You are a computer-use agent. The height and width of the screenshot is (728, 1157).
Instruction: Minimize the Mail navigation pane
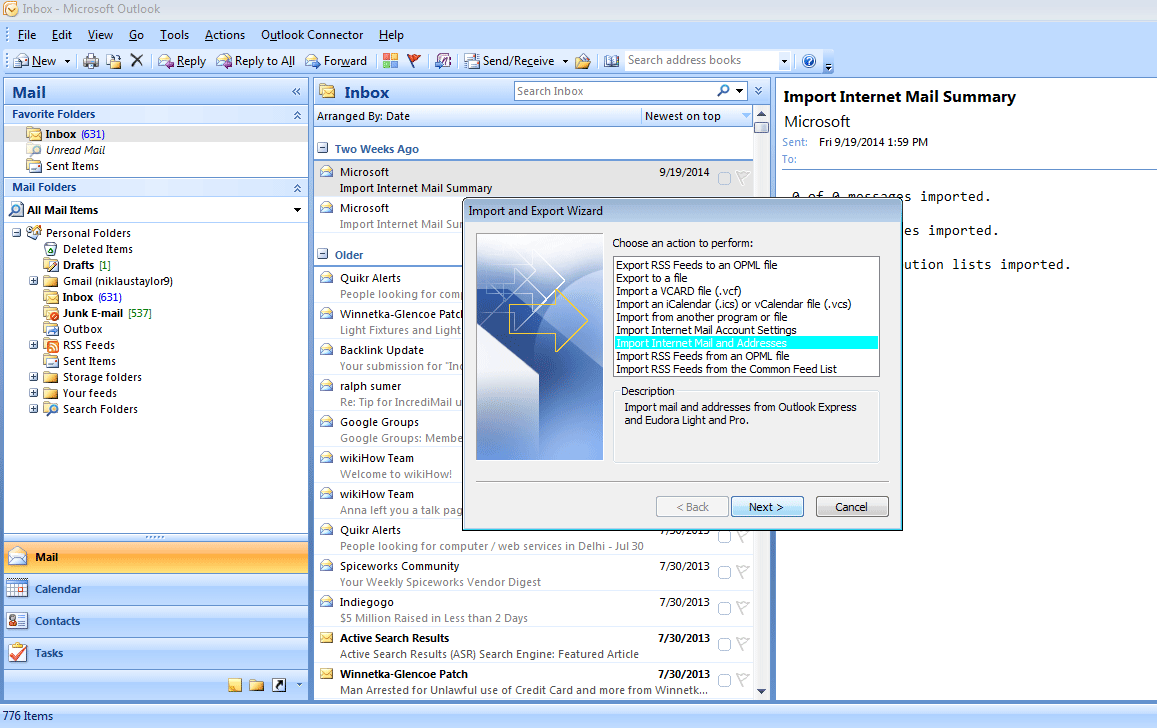pyautogui.click(x=296, y=91)
